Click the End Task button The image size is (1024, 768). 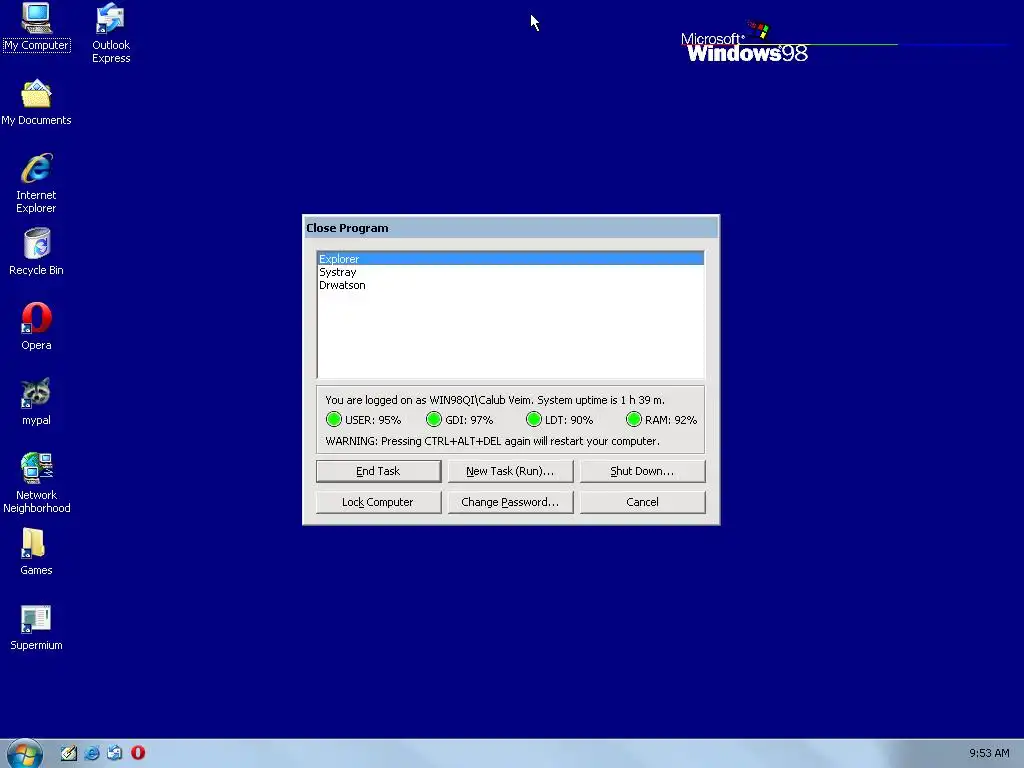tap(378, 471)
